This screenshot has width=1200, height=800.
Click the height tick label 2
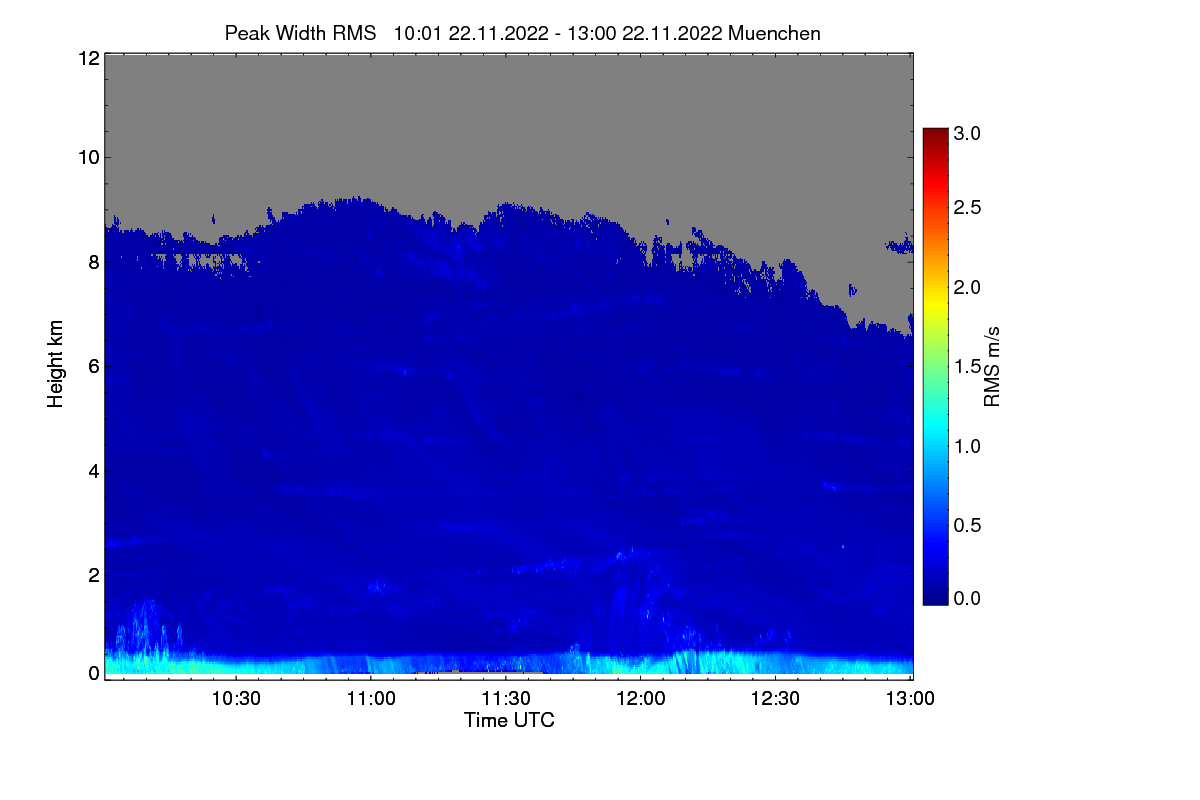coord(93,575)
